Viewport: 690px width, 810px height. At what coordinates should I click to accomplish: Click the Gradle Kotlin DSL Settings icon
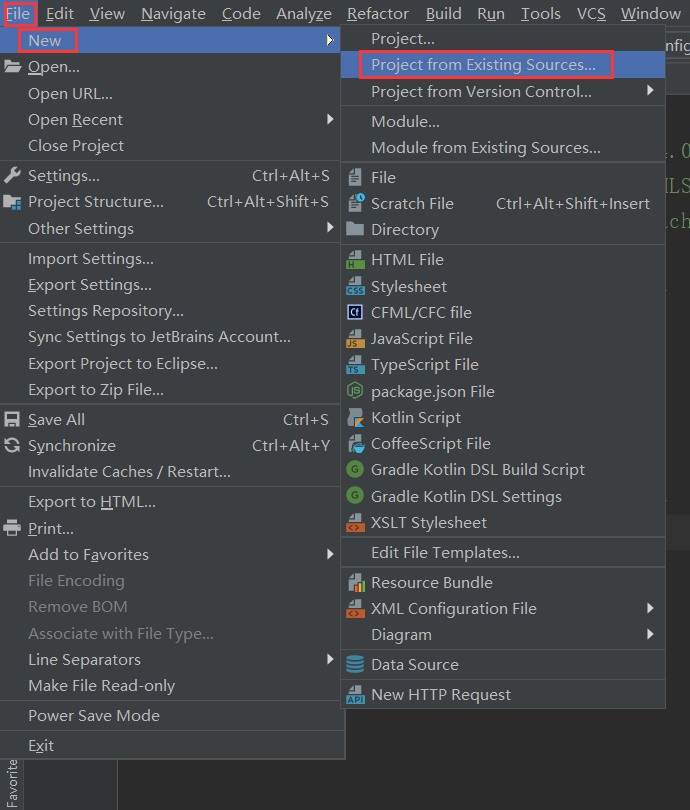(x=355, y=496)
